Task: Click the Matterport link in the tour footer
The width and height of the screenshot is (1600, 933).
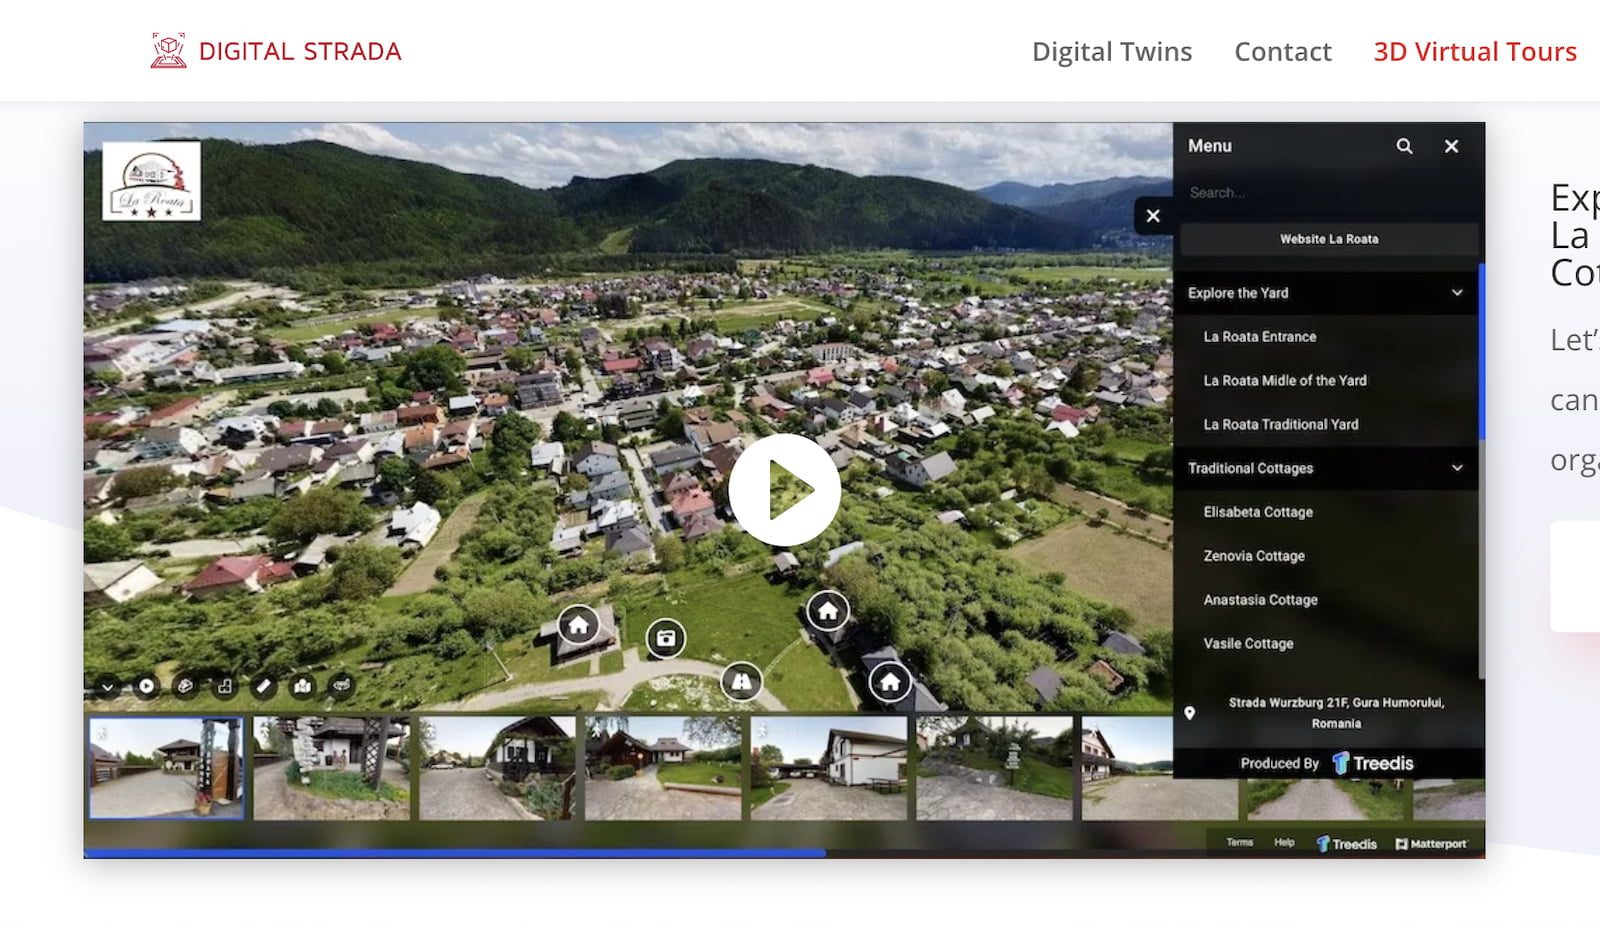Action: point(1431,844)
